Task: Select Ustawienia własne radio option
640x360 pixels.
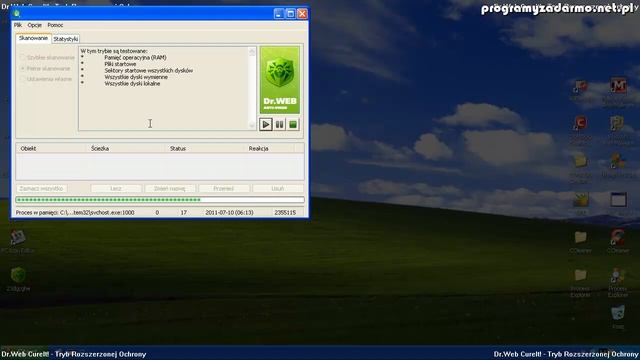Action: click(46, 79)
